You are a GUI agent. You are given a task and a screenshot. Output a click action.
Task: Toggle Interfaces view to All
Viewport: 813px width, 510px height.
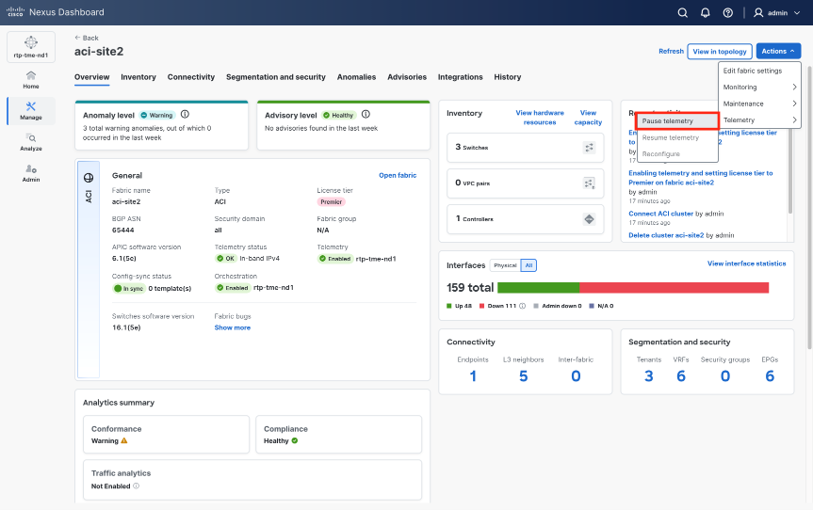(529, 265)
